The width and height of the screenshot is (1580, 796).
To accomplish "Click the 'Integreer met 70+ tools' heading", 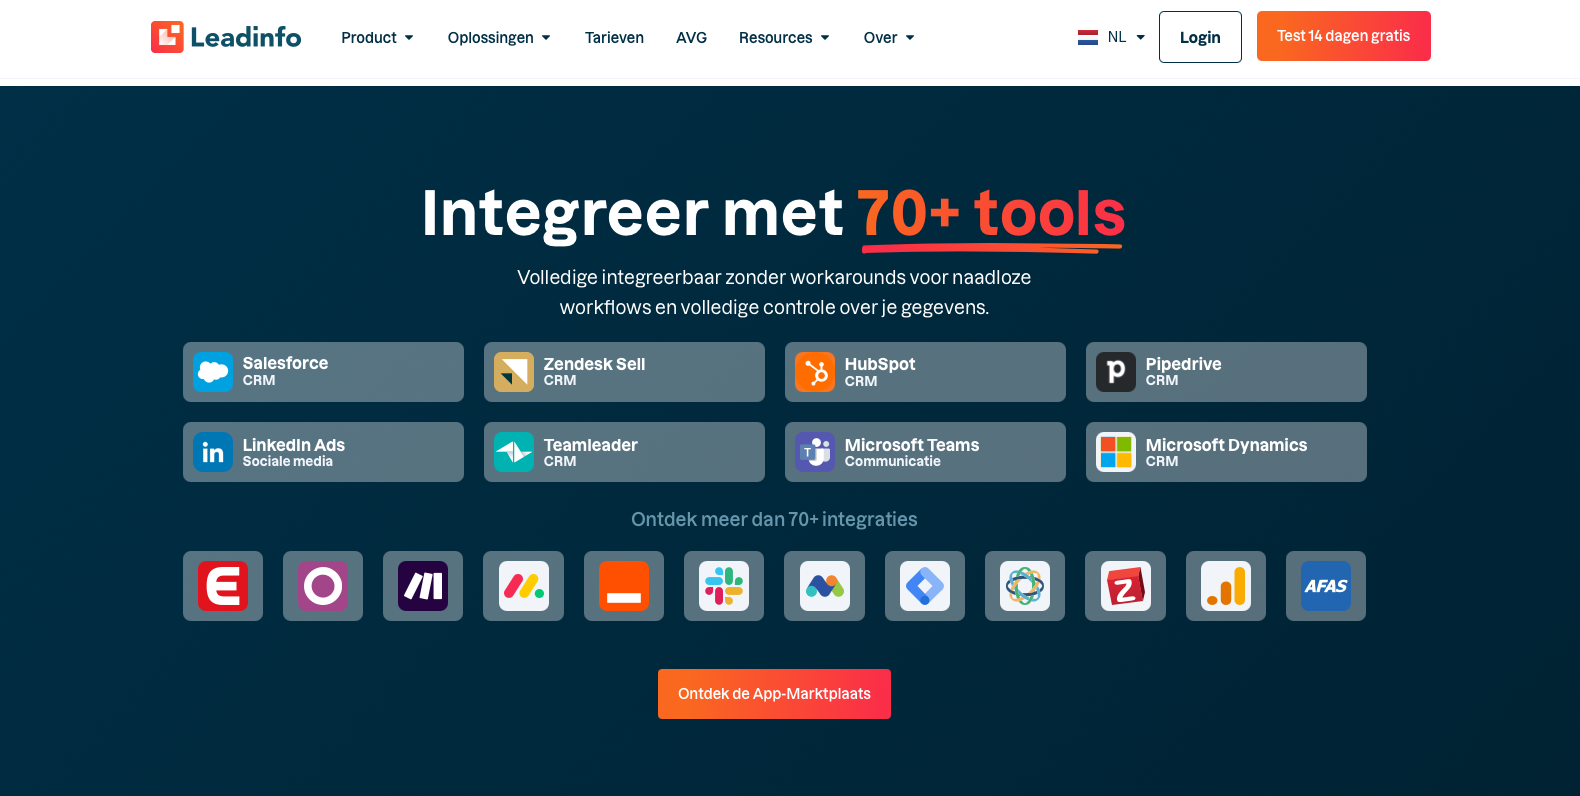I will [x=773, y=213].
